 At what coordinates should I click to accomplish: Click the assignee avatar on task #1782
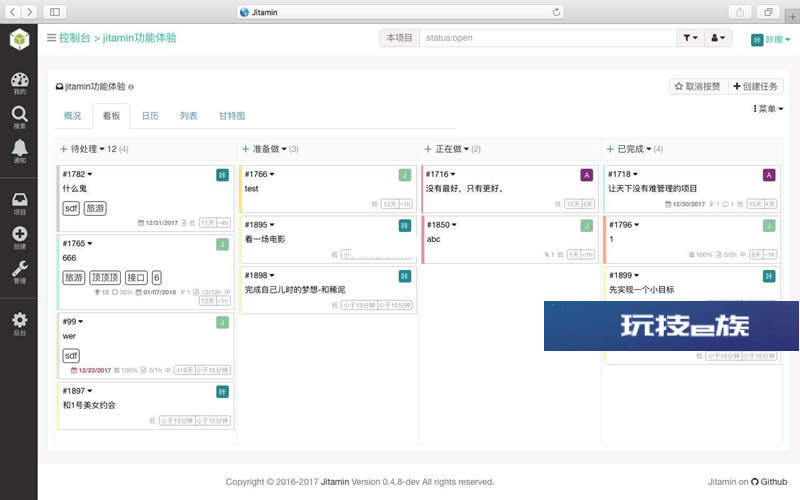tap(222, 175)
